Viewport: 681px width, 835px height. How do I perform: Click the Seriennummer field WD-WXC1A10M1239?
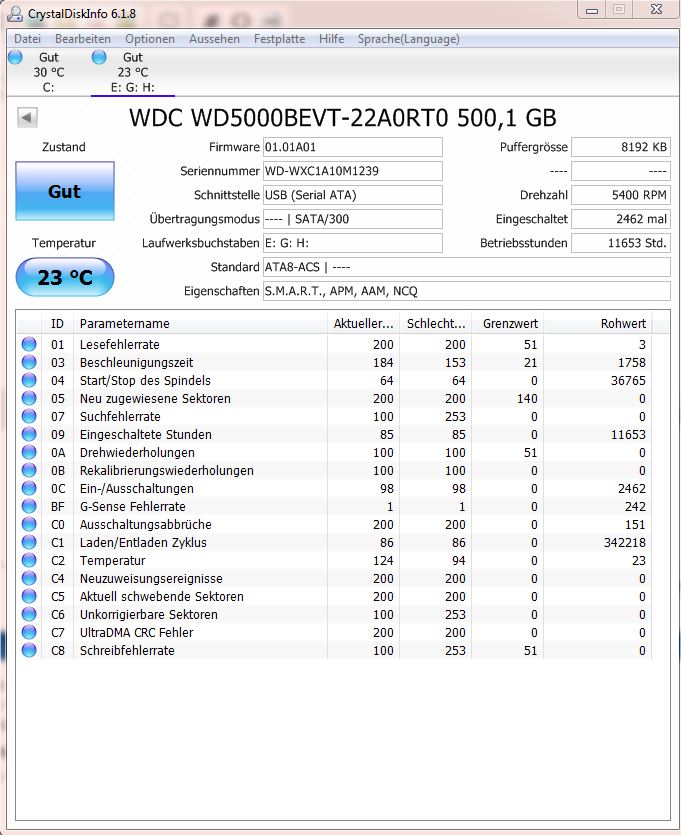coord(352,171)
